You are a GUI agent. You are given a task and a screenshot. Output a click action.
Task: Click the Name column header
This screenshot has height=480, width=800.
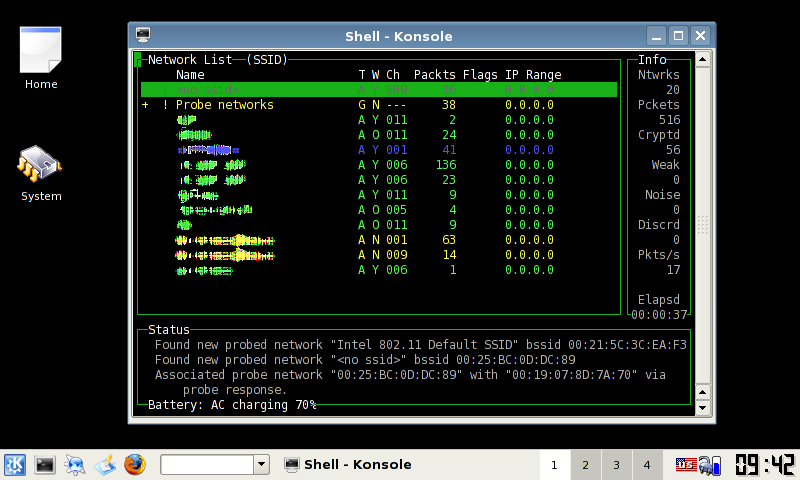click(x=190, y=75)
